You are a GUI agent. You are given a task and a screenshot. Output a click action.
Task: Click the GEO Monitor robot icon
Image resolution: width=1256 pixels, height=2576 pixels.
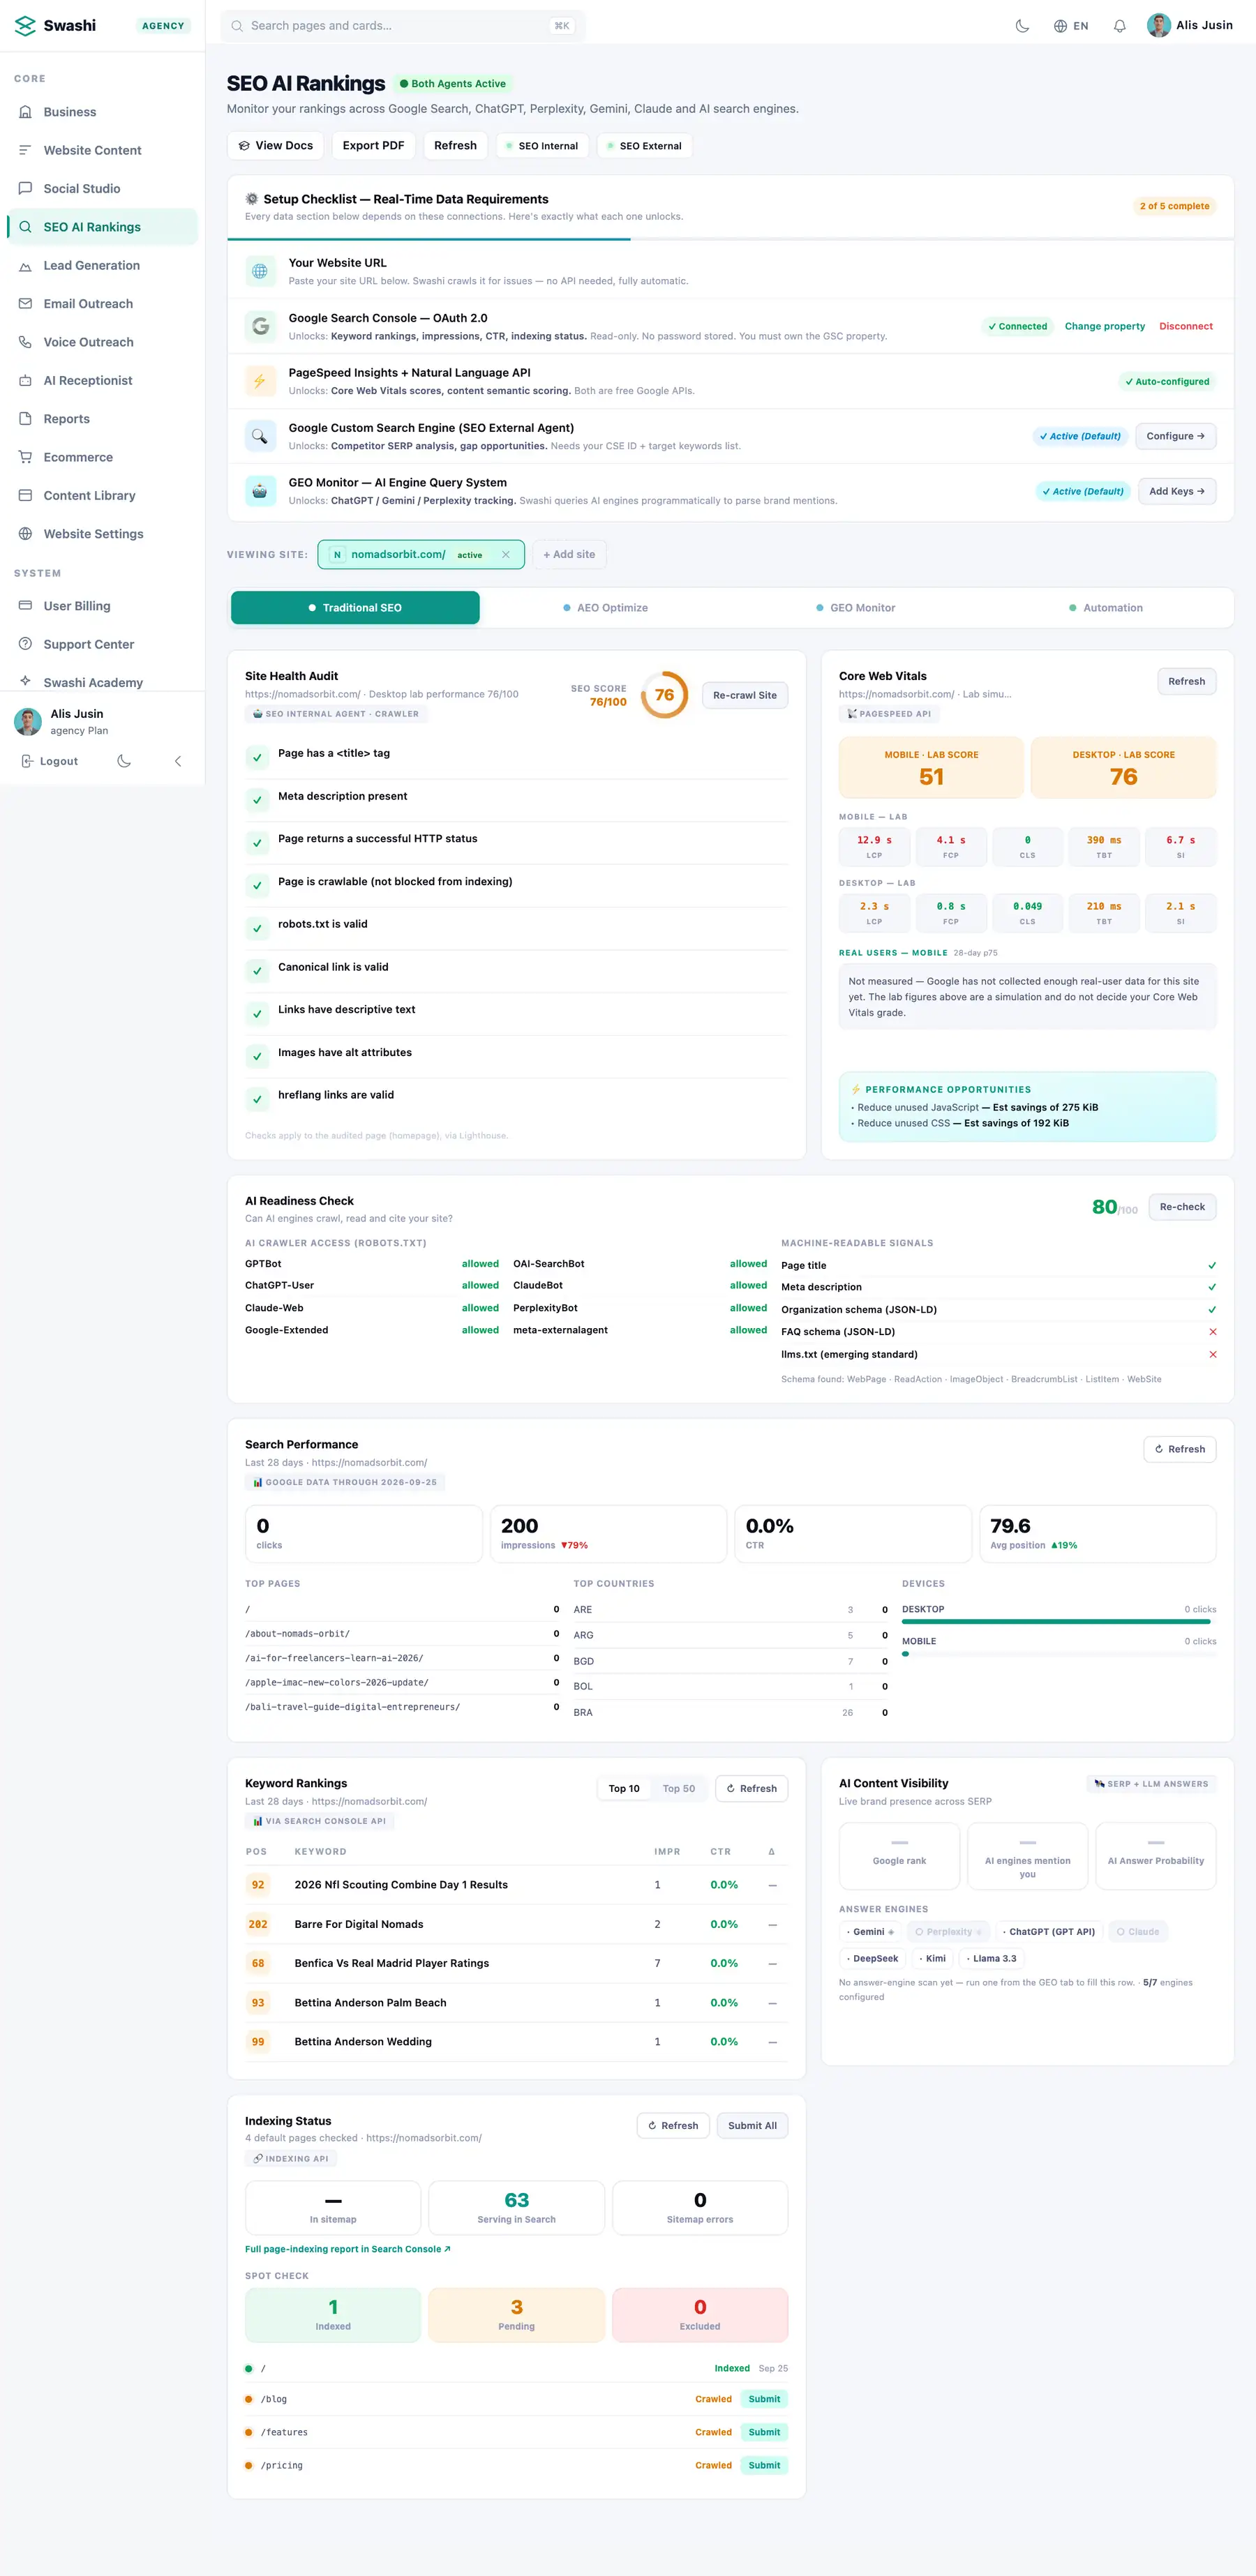(x=260, y=491)
